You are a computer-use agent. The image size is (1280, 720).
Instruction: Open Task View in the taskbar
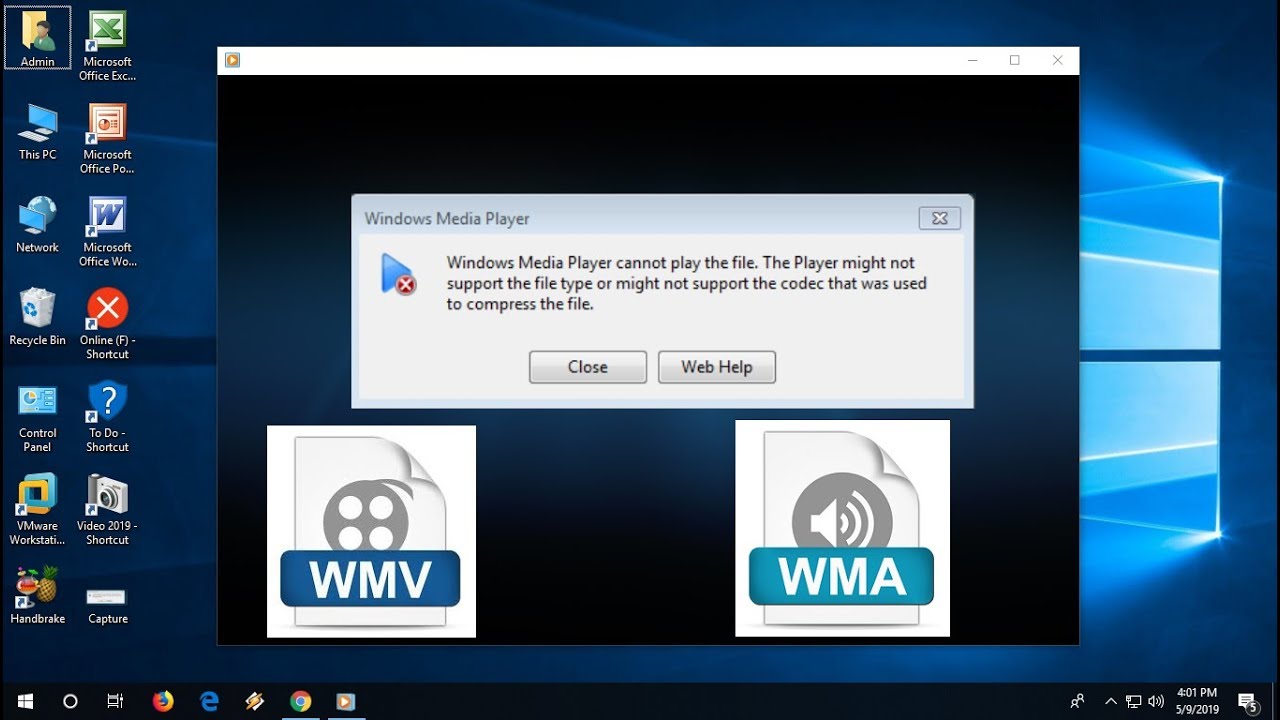(x=115, y=701)
